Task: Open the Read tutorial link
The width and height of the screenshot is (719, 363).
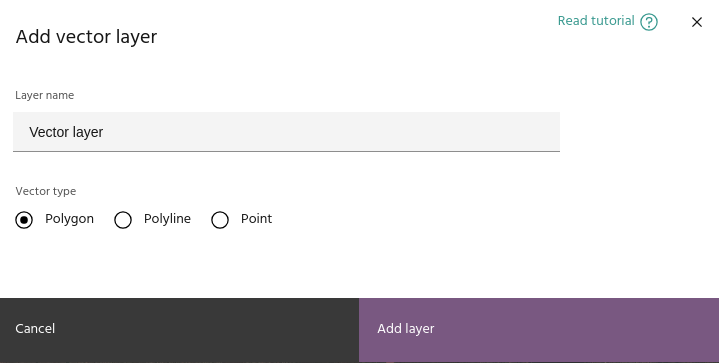Action: [596, 21]
